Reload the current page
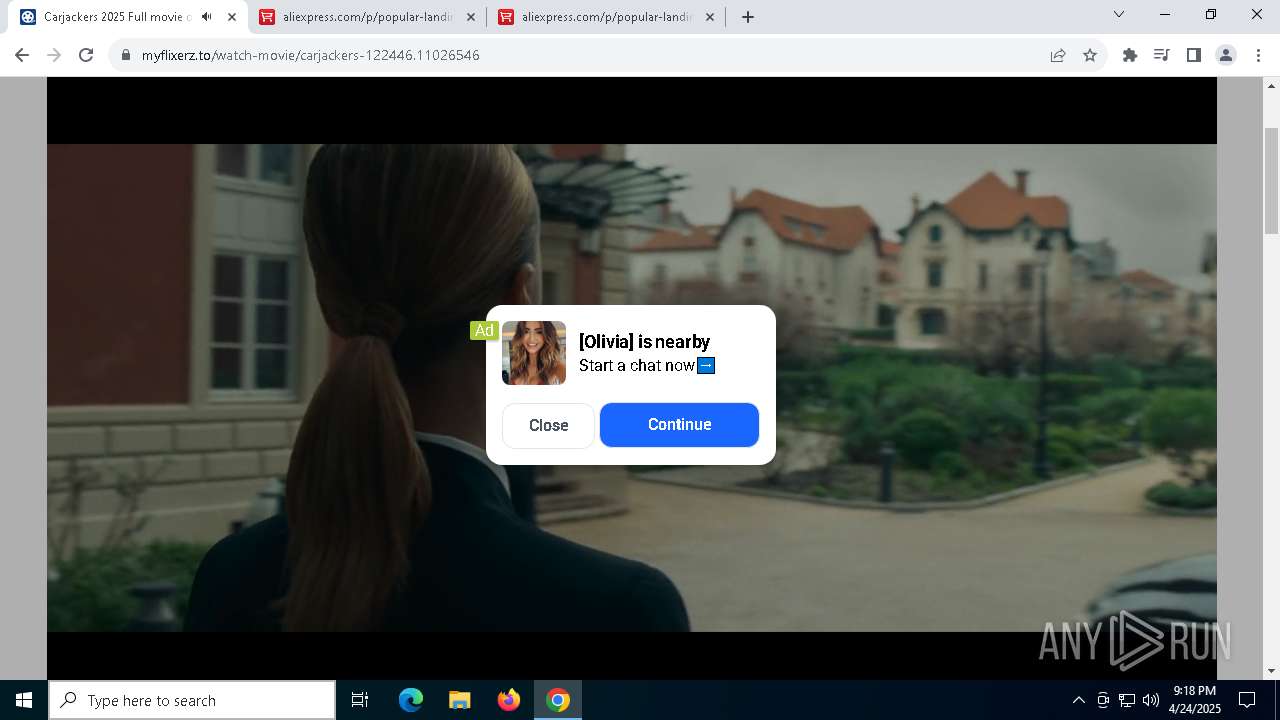Viewport: 1280px width, 720px height. (x=86, y=55)
